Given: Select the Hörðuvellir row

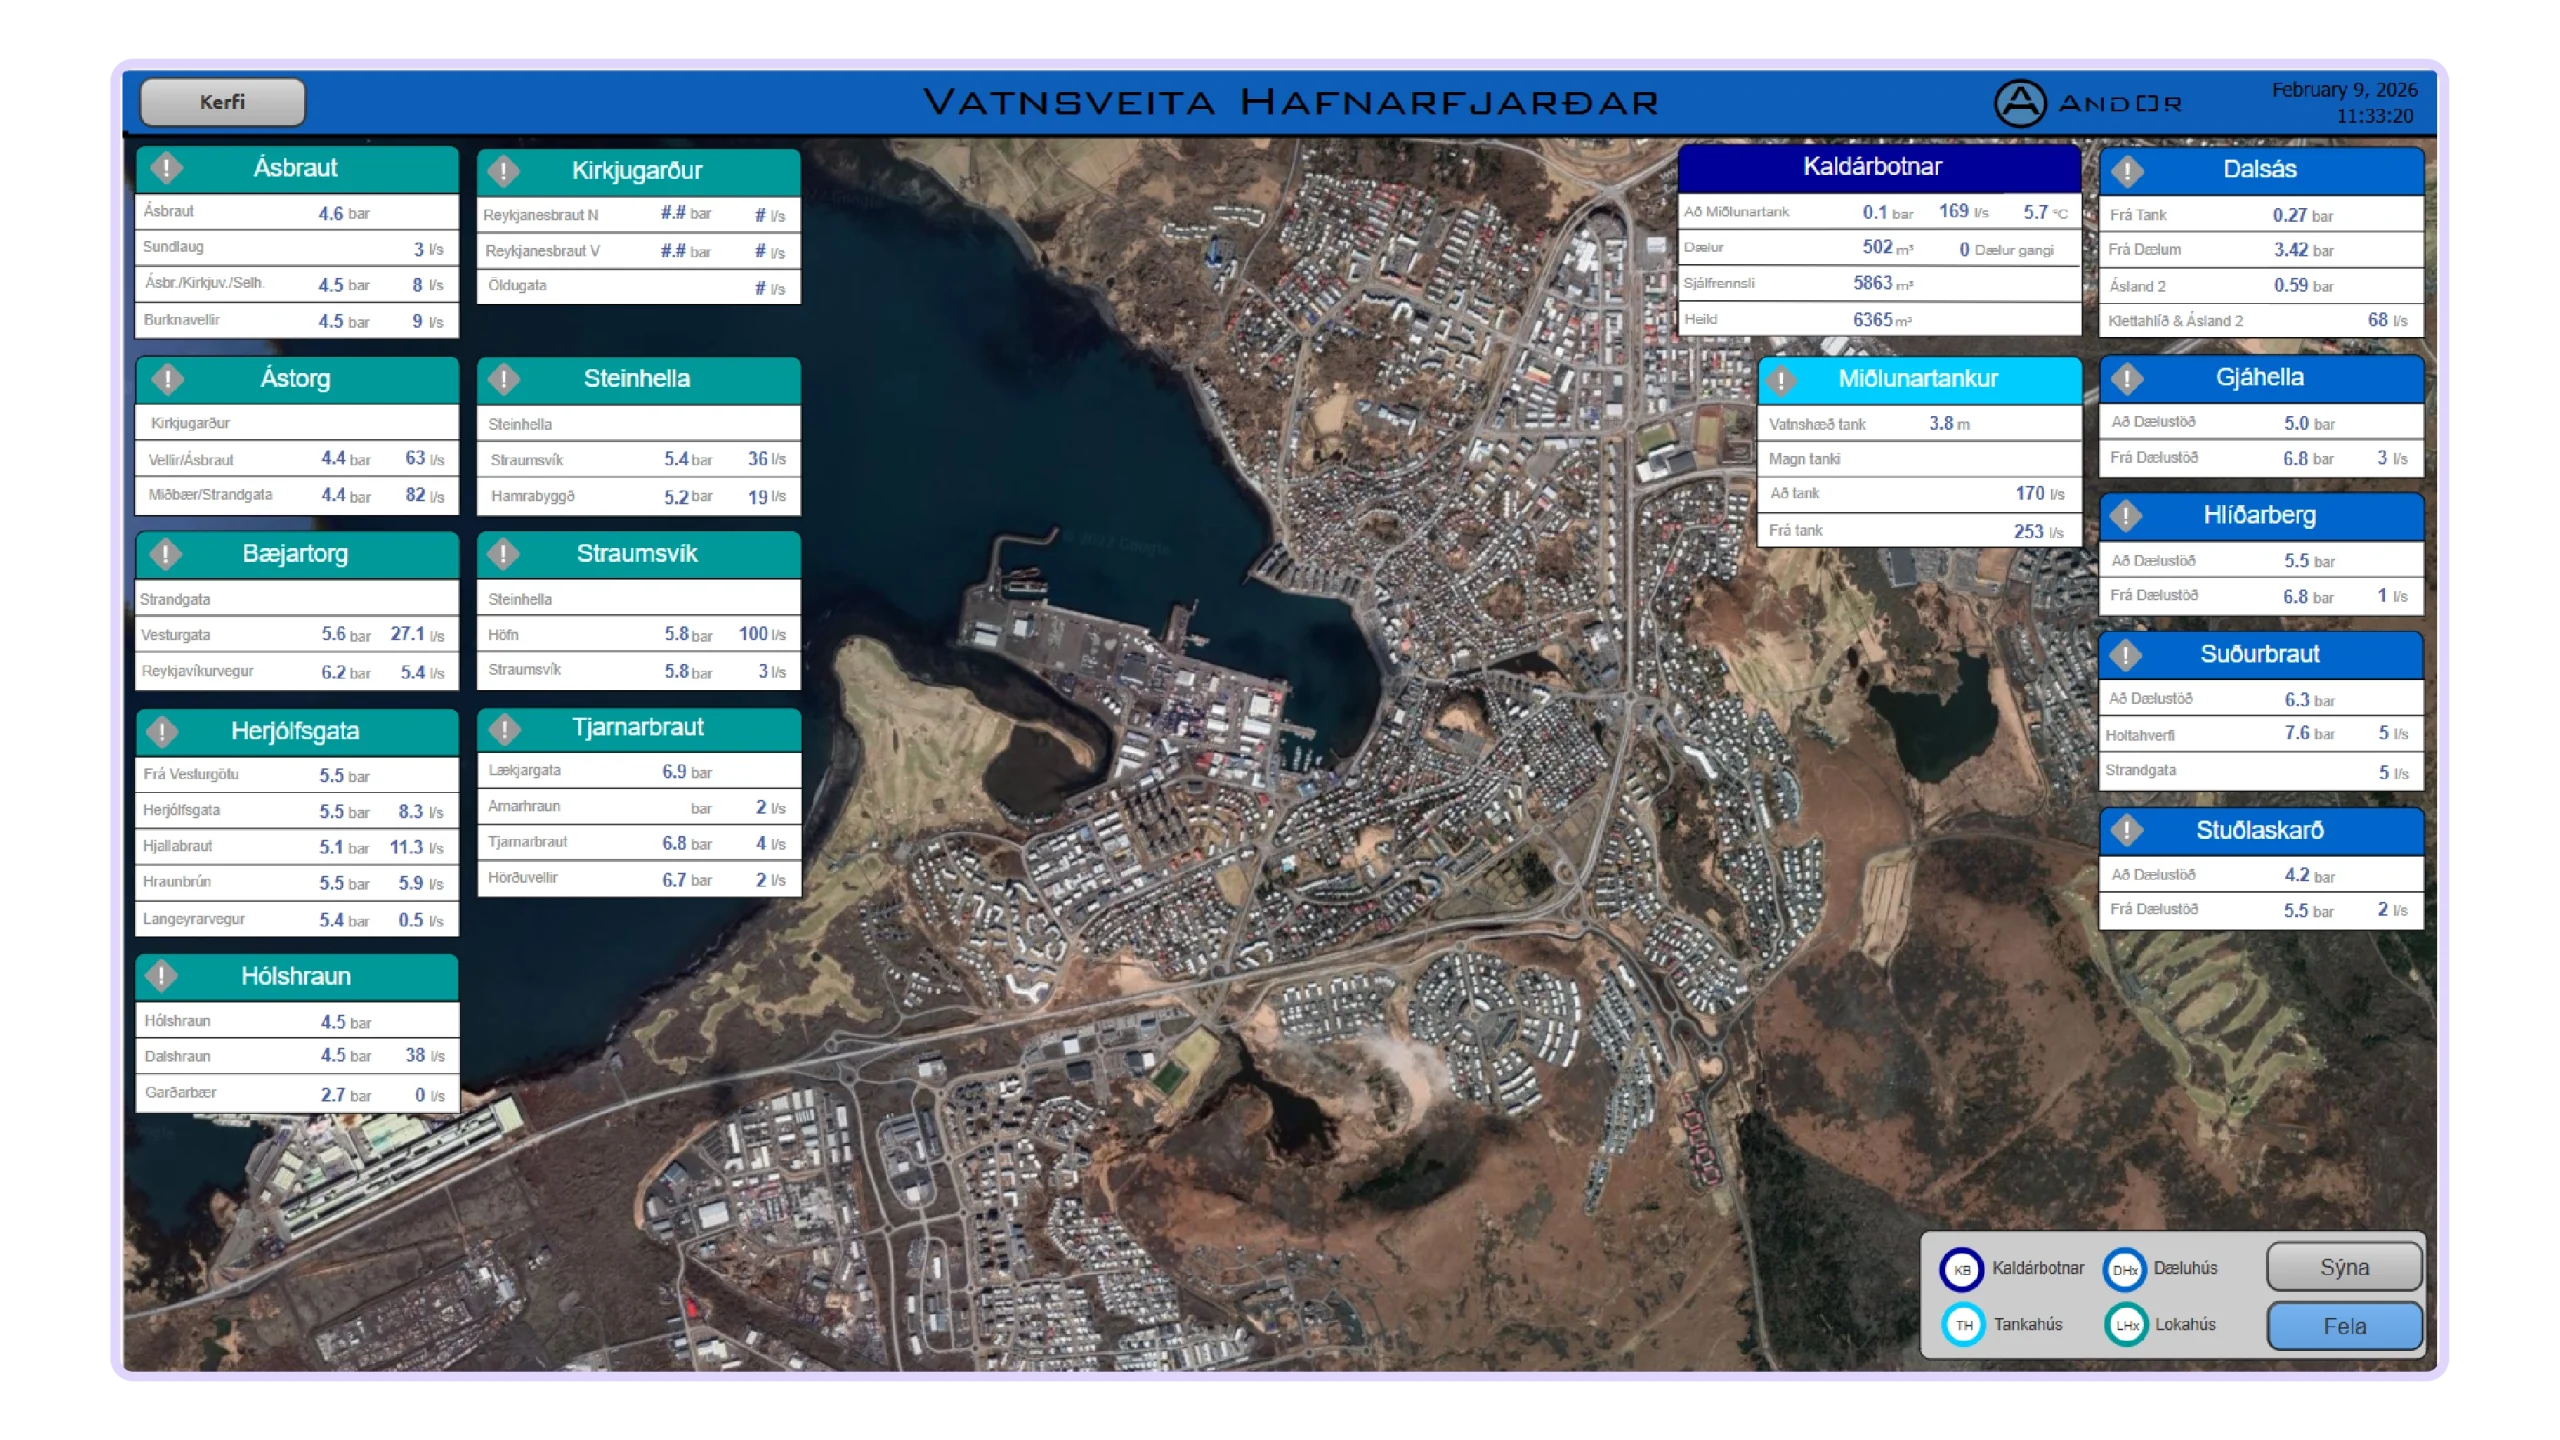Looking at the screenshot, I should pyautogui.click(x=639, y=879).
